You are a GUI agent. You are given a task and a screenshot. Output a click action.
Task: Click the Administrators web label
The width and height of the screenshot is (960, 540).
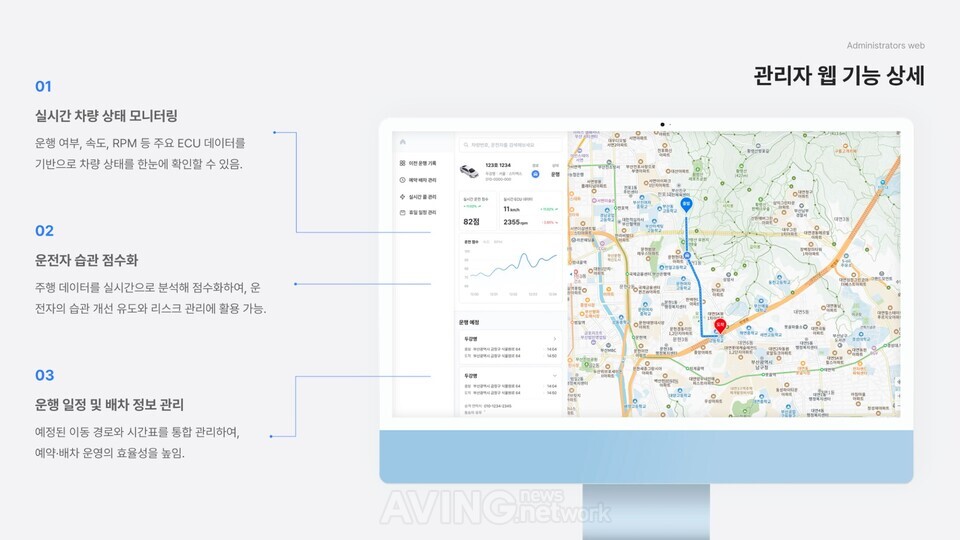885,45
